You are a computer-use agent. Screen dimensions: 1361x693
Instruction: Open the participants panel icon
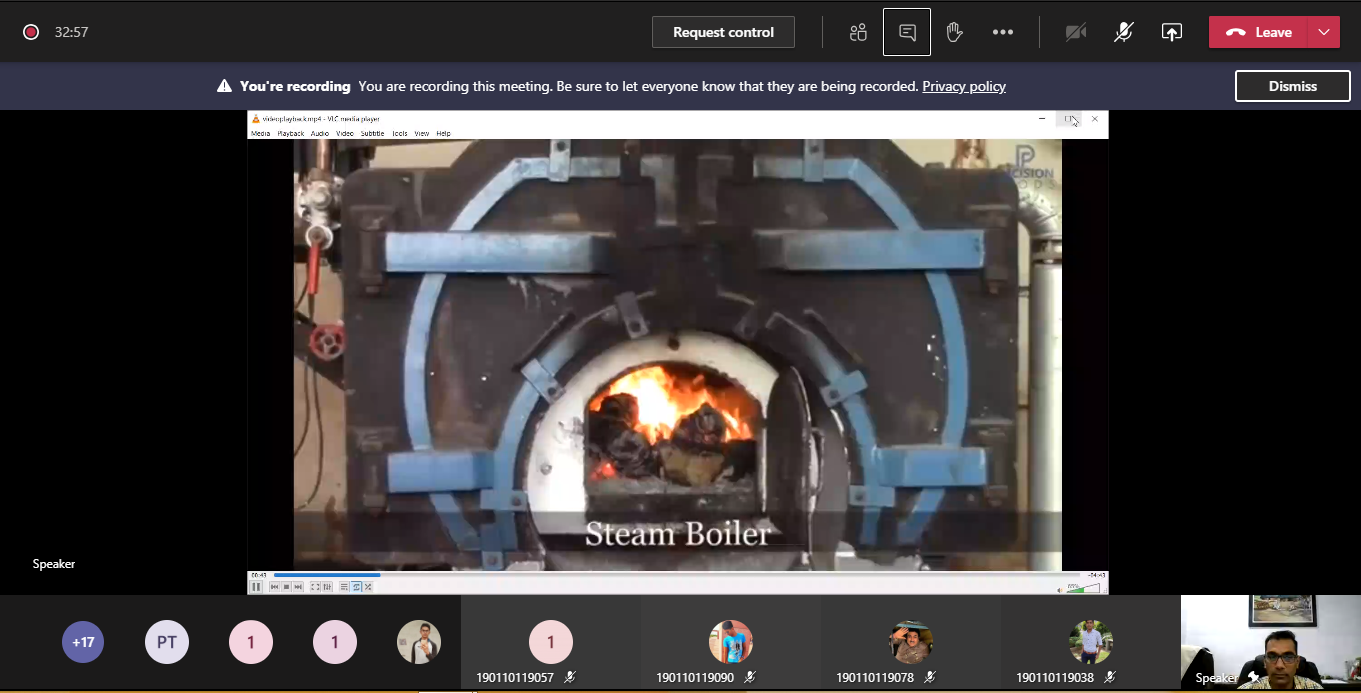858,32
